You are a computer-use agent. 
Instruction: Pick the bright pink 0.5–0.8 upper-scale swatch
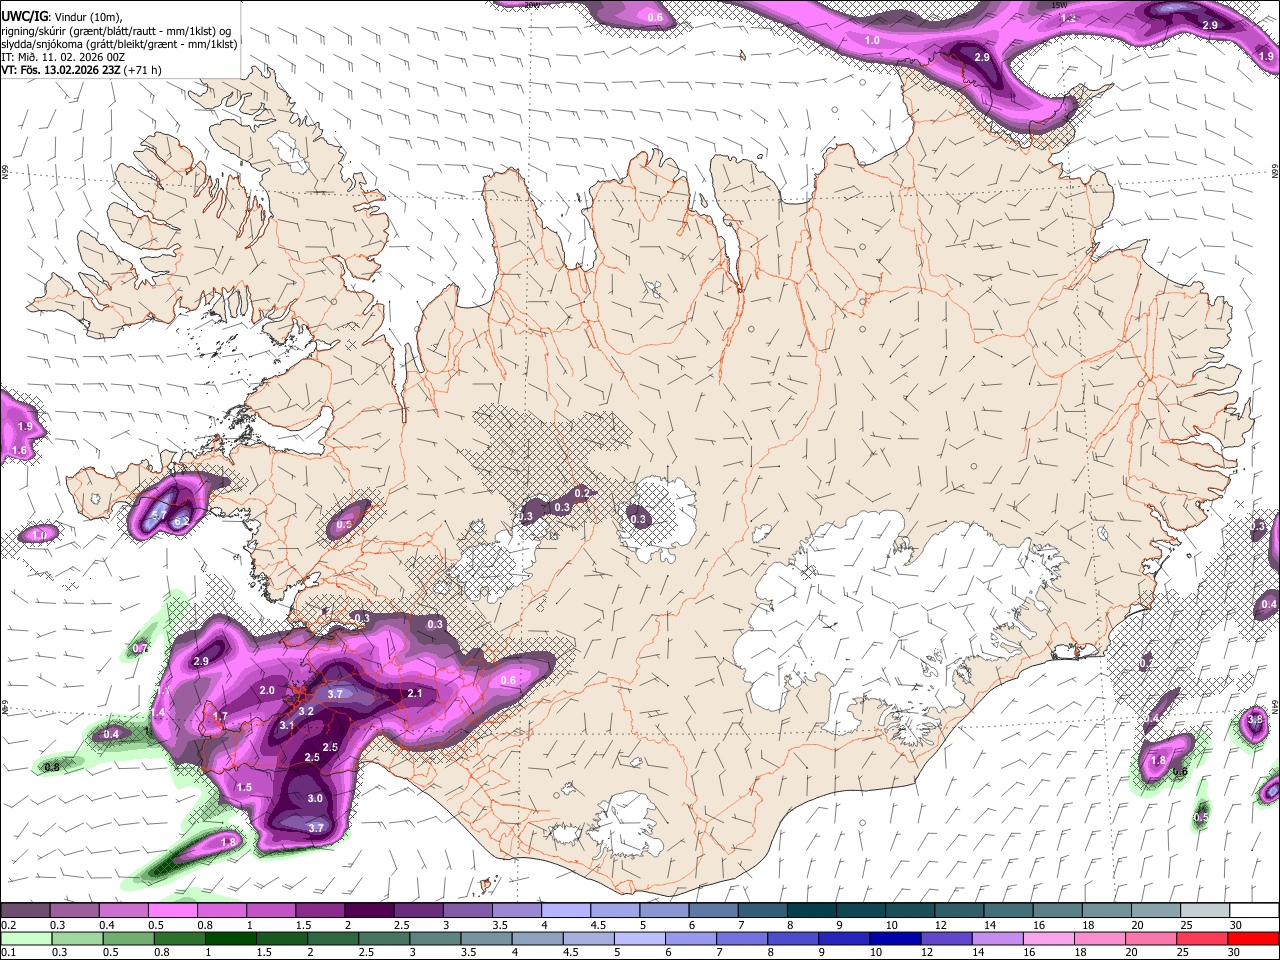[x=172, y=910]
